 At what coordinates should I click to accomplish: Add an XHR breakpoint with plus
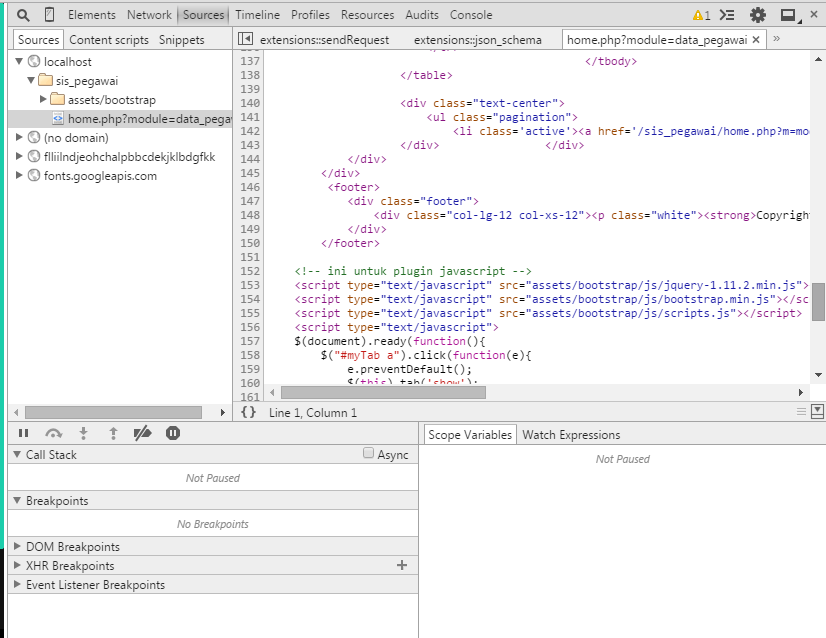402,565
